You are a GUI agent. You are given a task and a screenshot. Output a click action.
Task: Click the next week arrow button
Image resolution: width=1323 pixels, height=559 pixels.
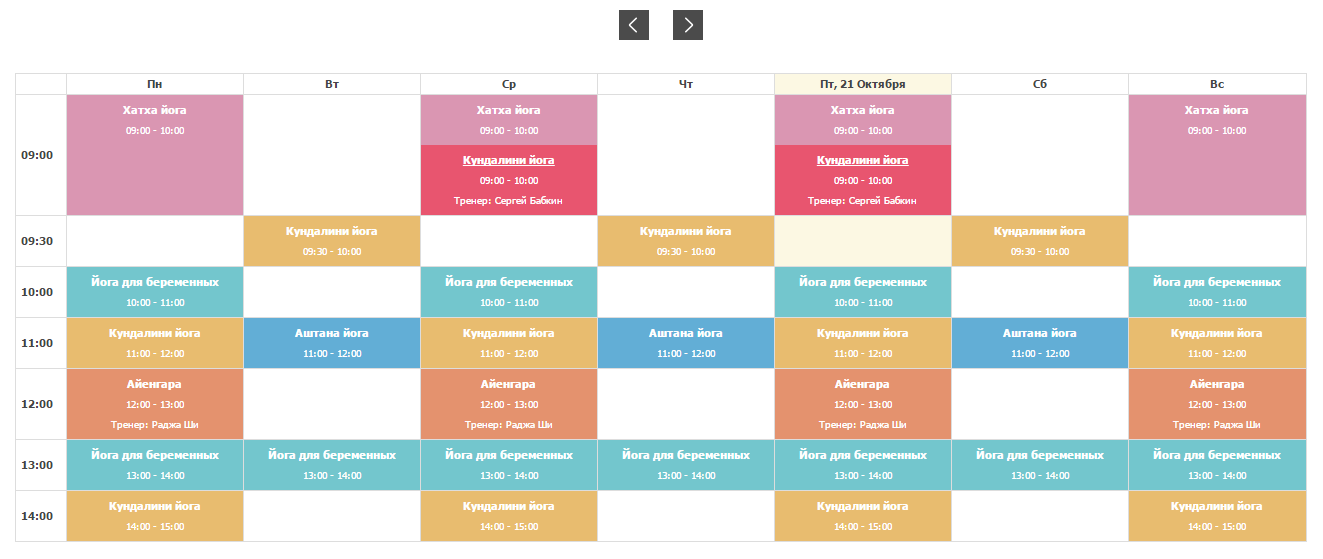tap(687, 25)
